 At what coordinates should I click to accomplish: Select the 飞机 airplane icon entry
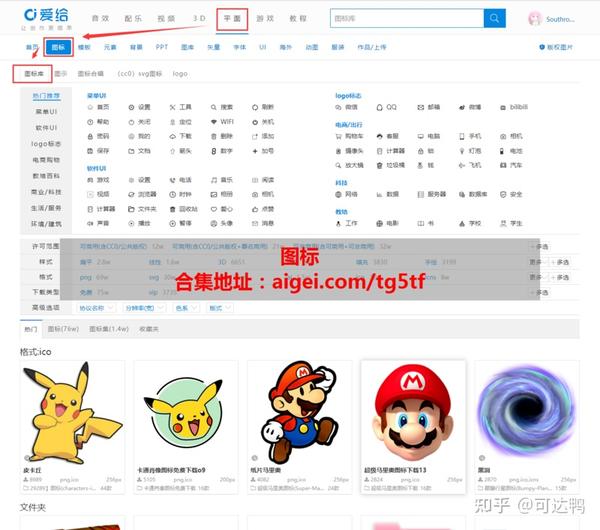click(470, 165)
